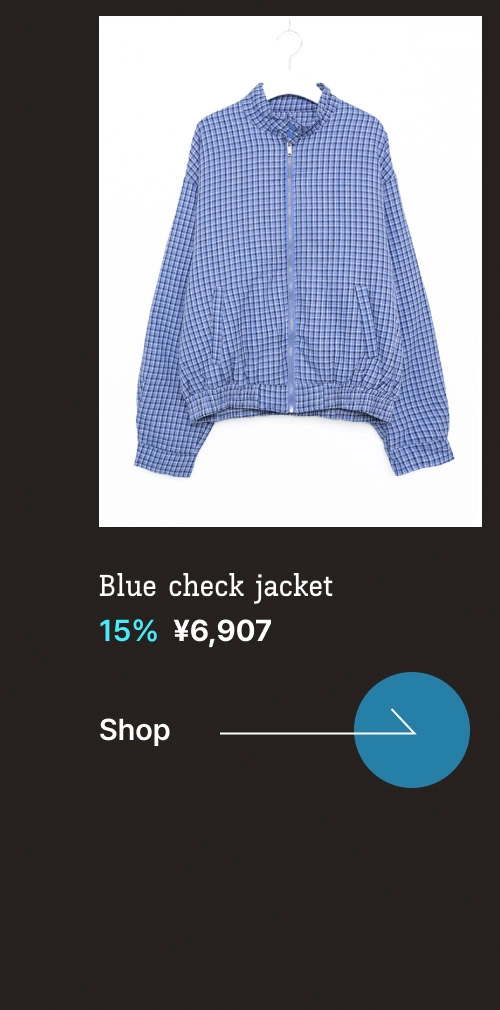Image resolution: width=500 pixels, height=1010 pixels.
Task: Click the percent sign in the discount
Action: [x=145, y=631]
